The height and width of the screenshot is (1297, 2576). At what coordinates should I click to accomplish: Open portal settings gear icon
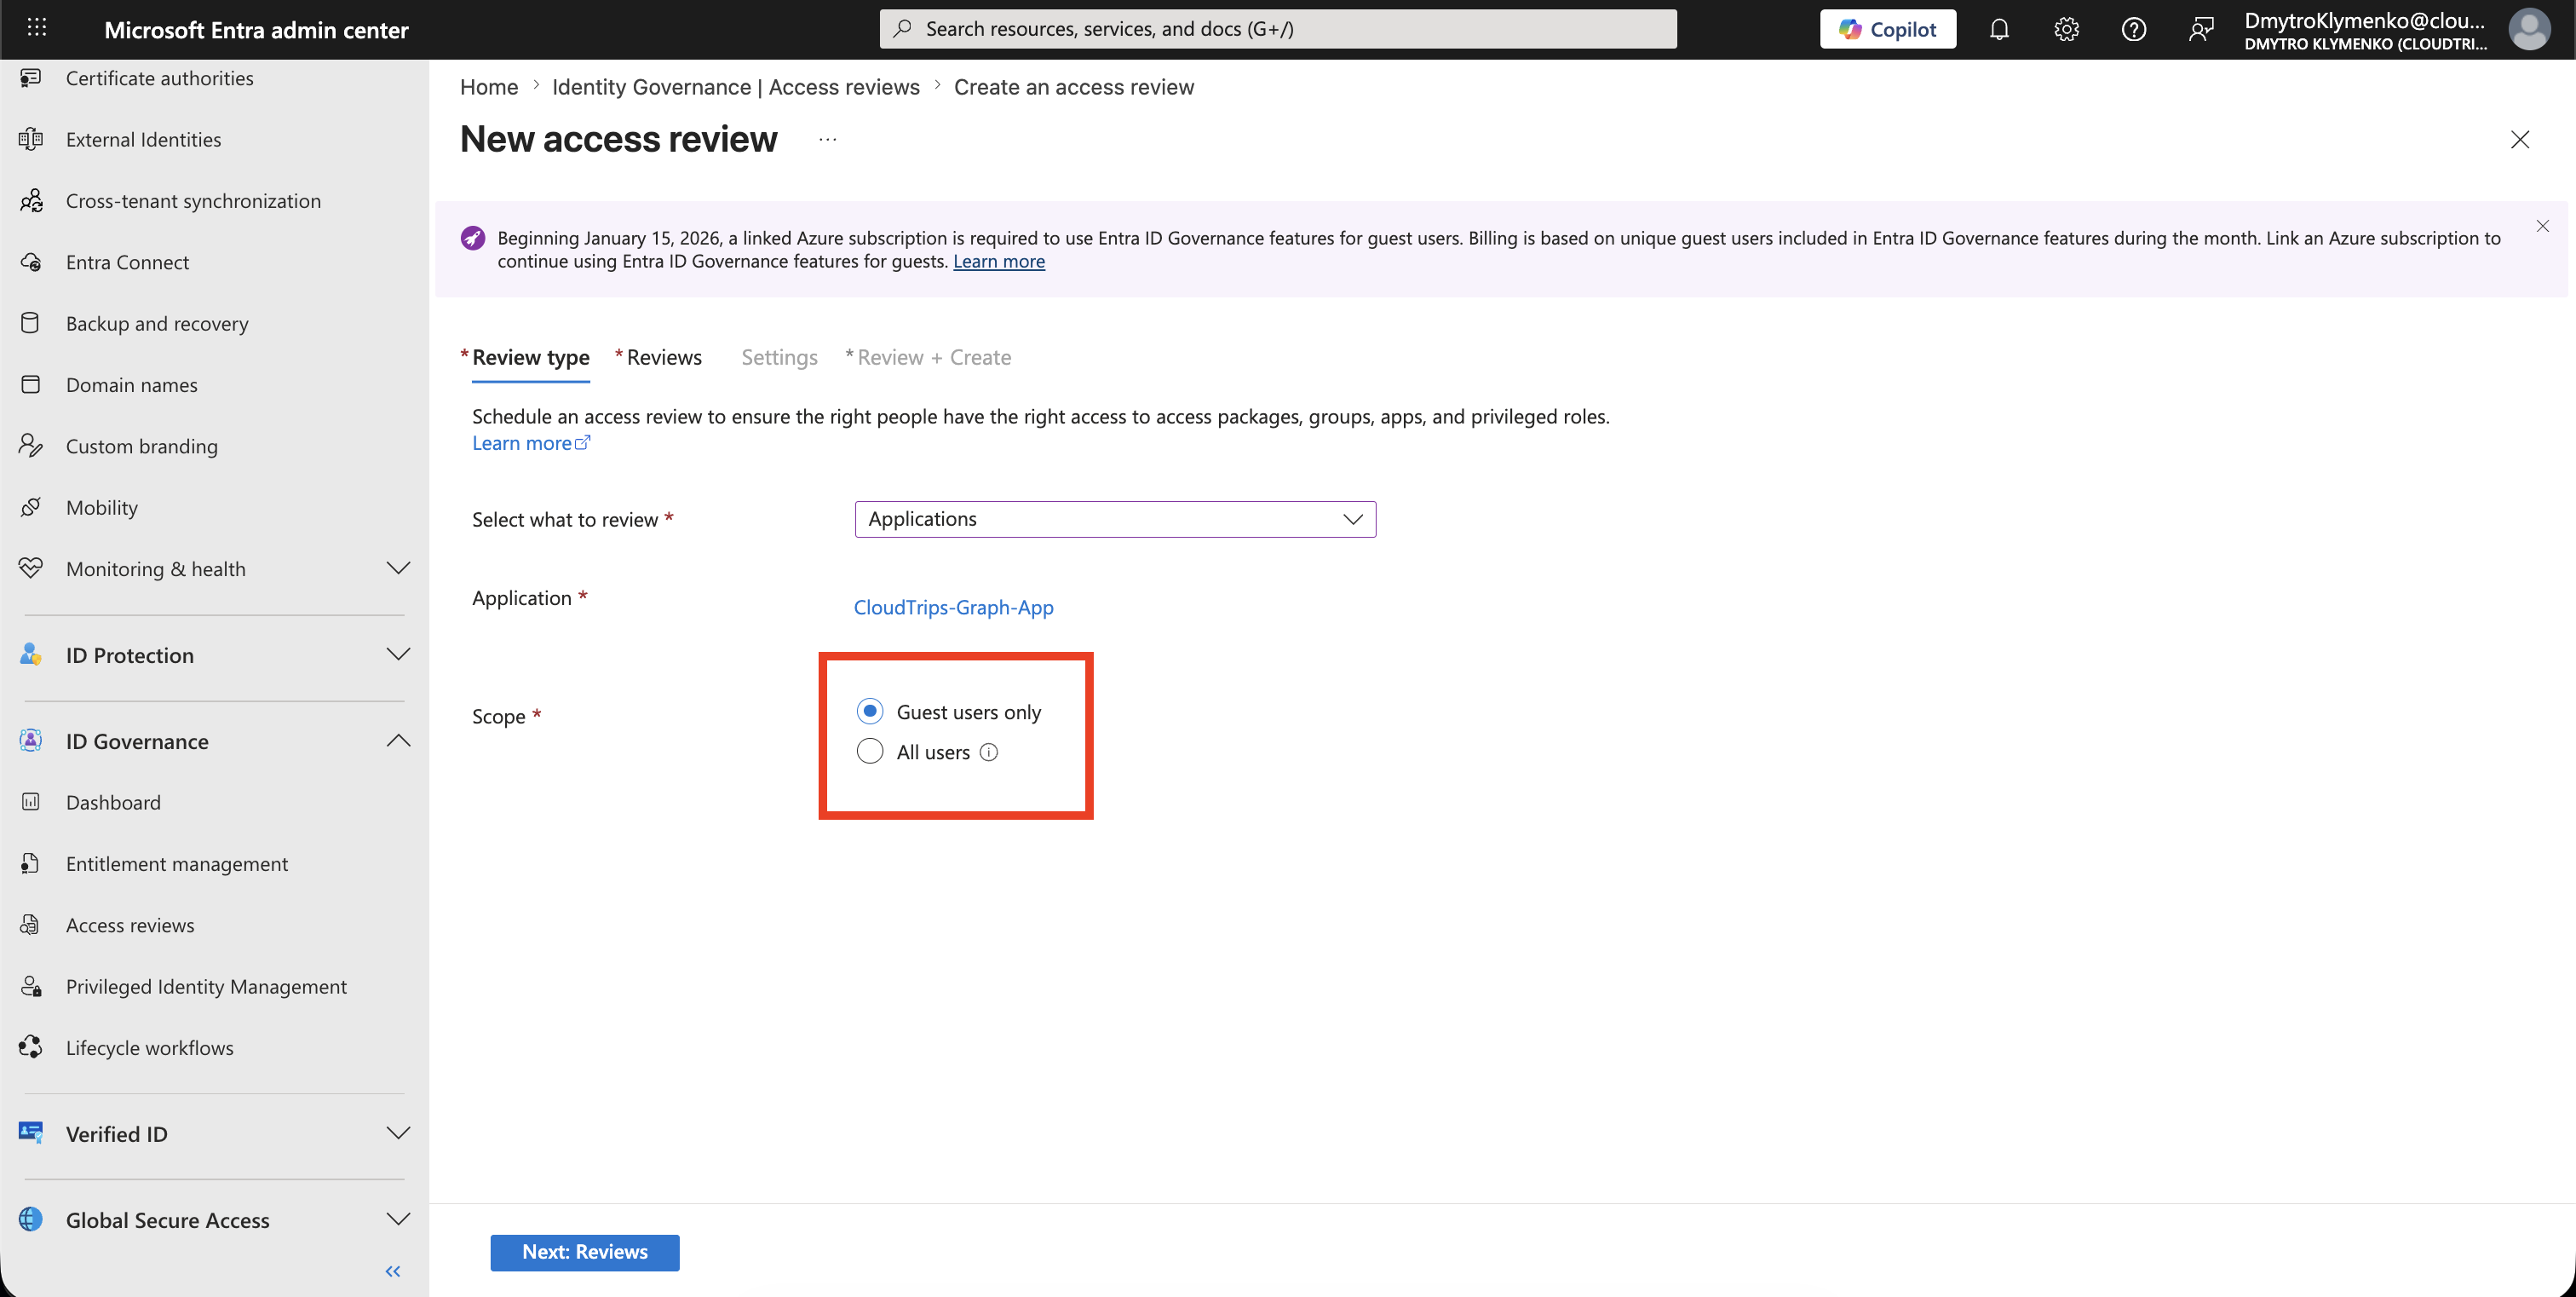tap(2066, 29)
